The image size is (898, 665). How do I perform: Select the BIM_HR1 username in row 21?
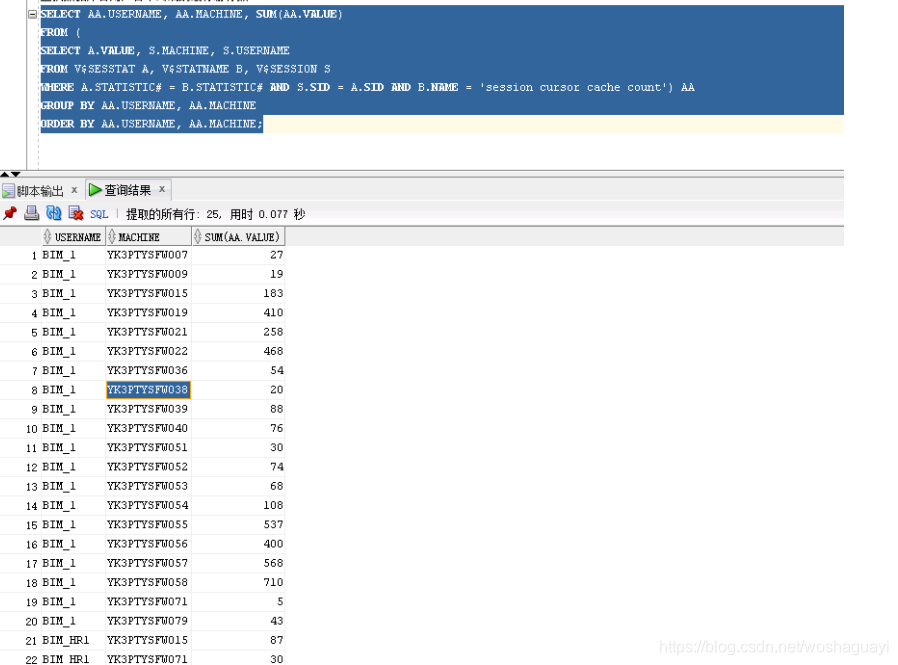pyautogui.click(x=66, y=640)
